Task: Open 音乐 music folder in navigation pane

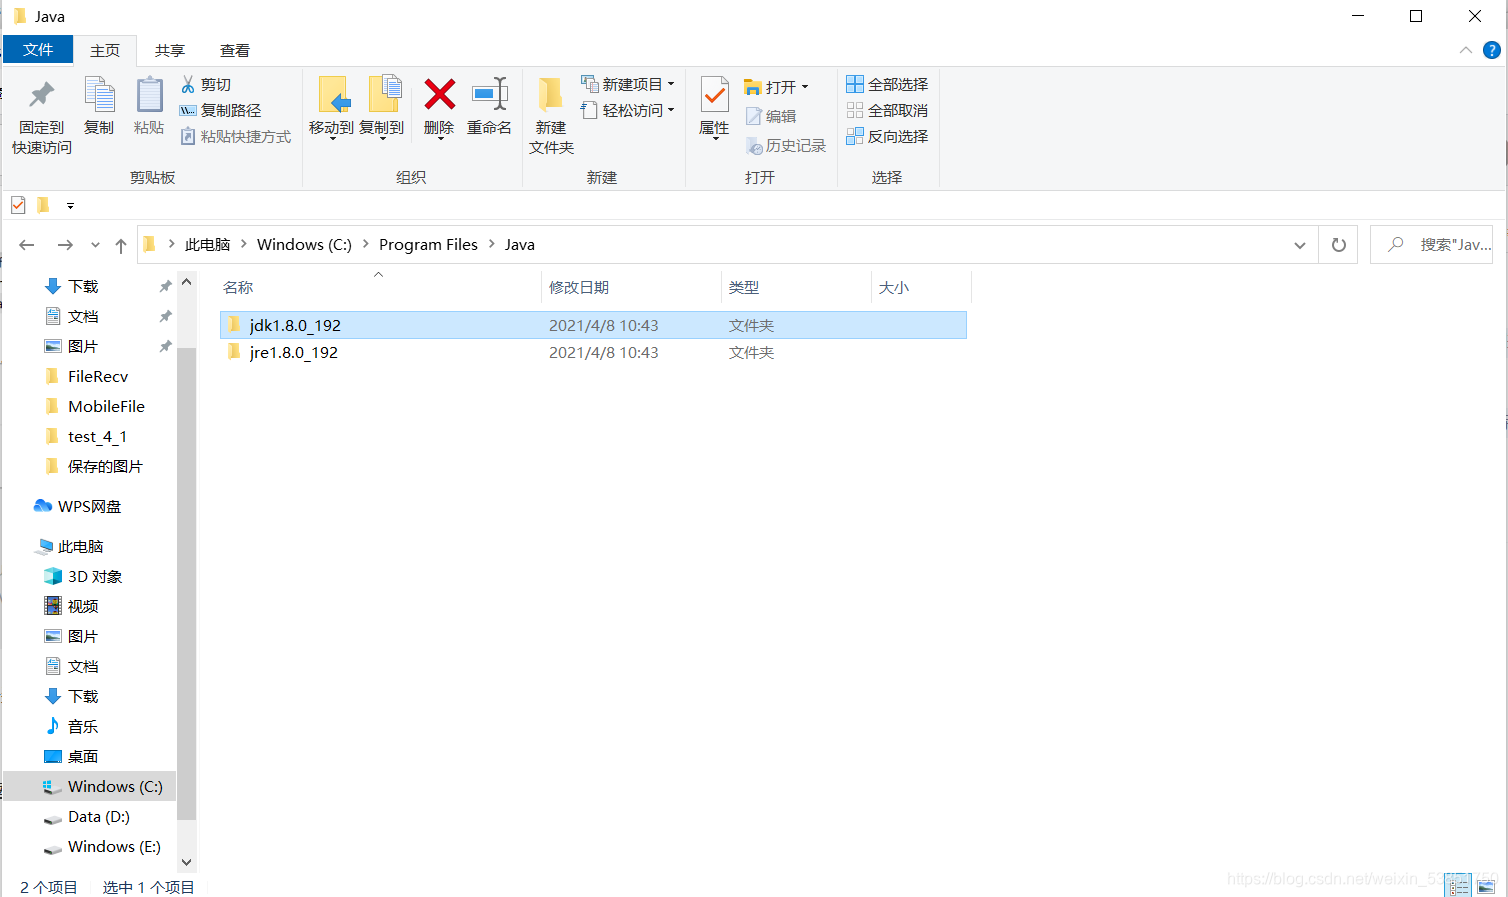Action: point(83,727)
